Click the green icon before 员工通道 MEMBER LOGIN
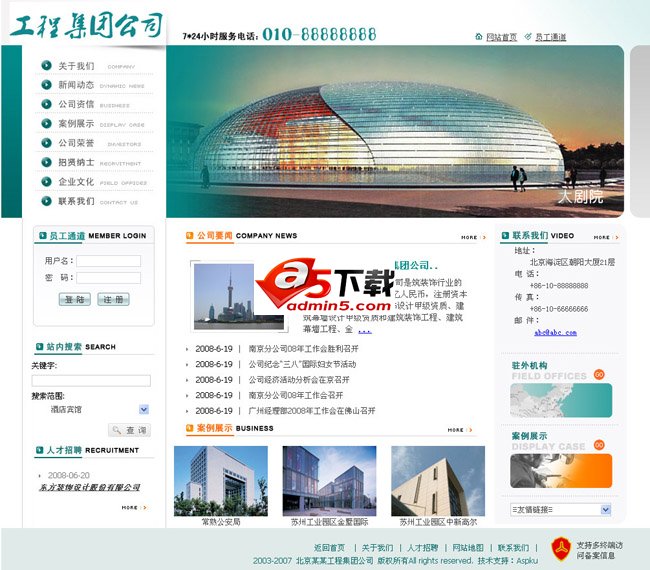The width and height of the screenshot is (650, 570). pyautogui.click(x=42, y=235)
